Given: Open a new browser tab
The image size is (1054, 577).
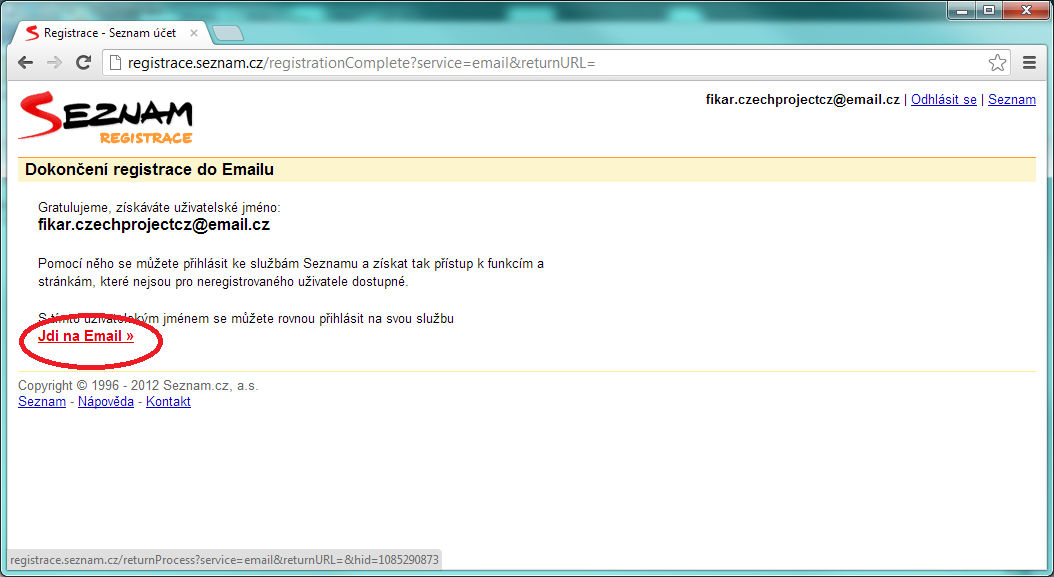Looking at the screenshot, I should point(227,33).
